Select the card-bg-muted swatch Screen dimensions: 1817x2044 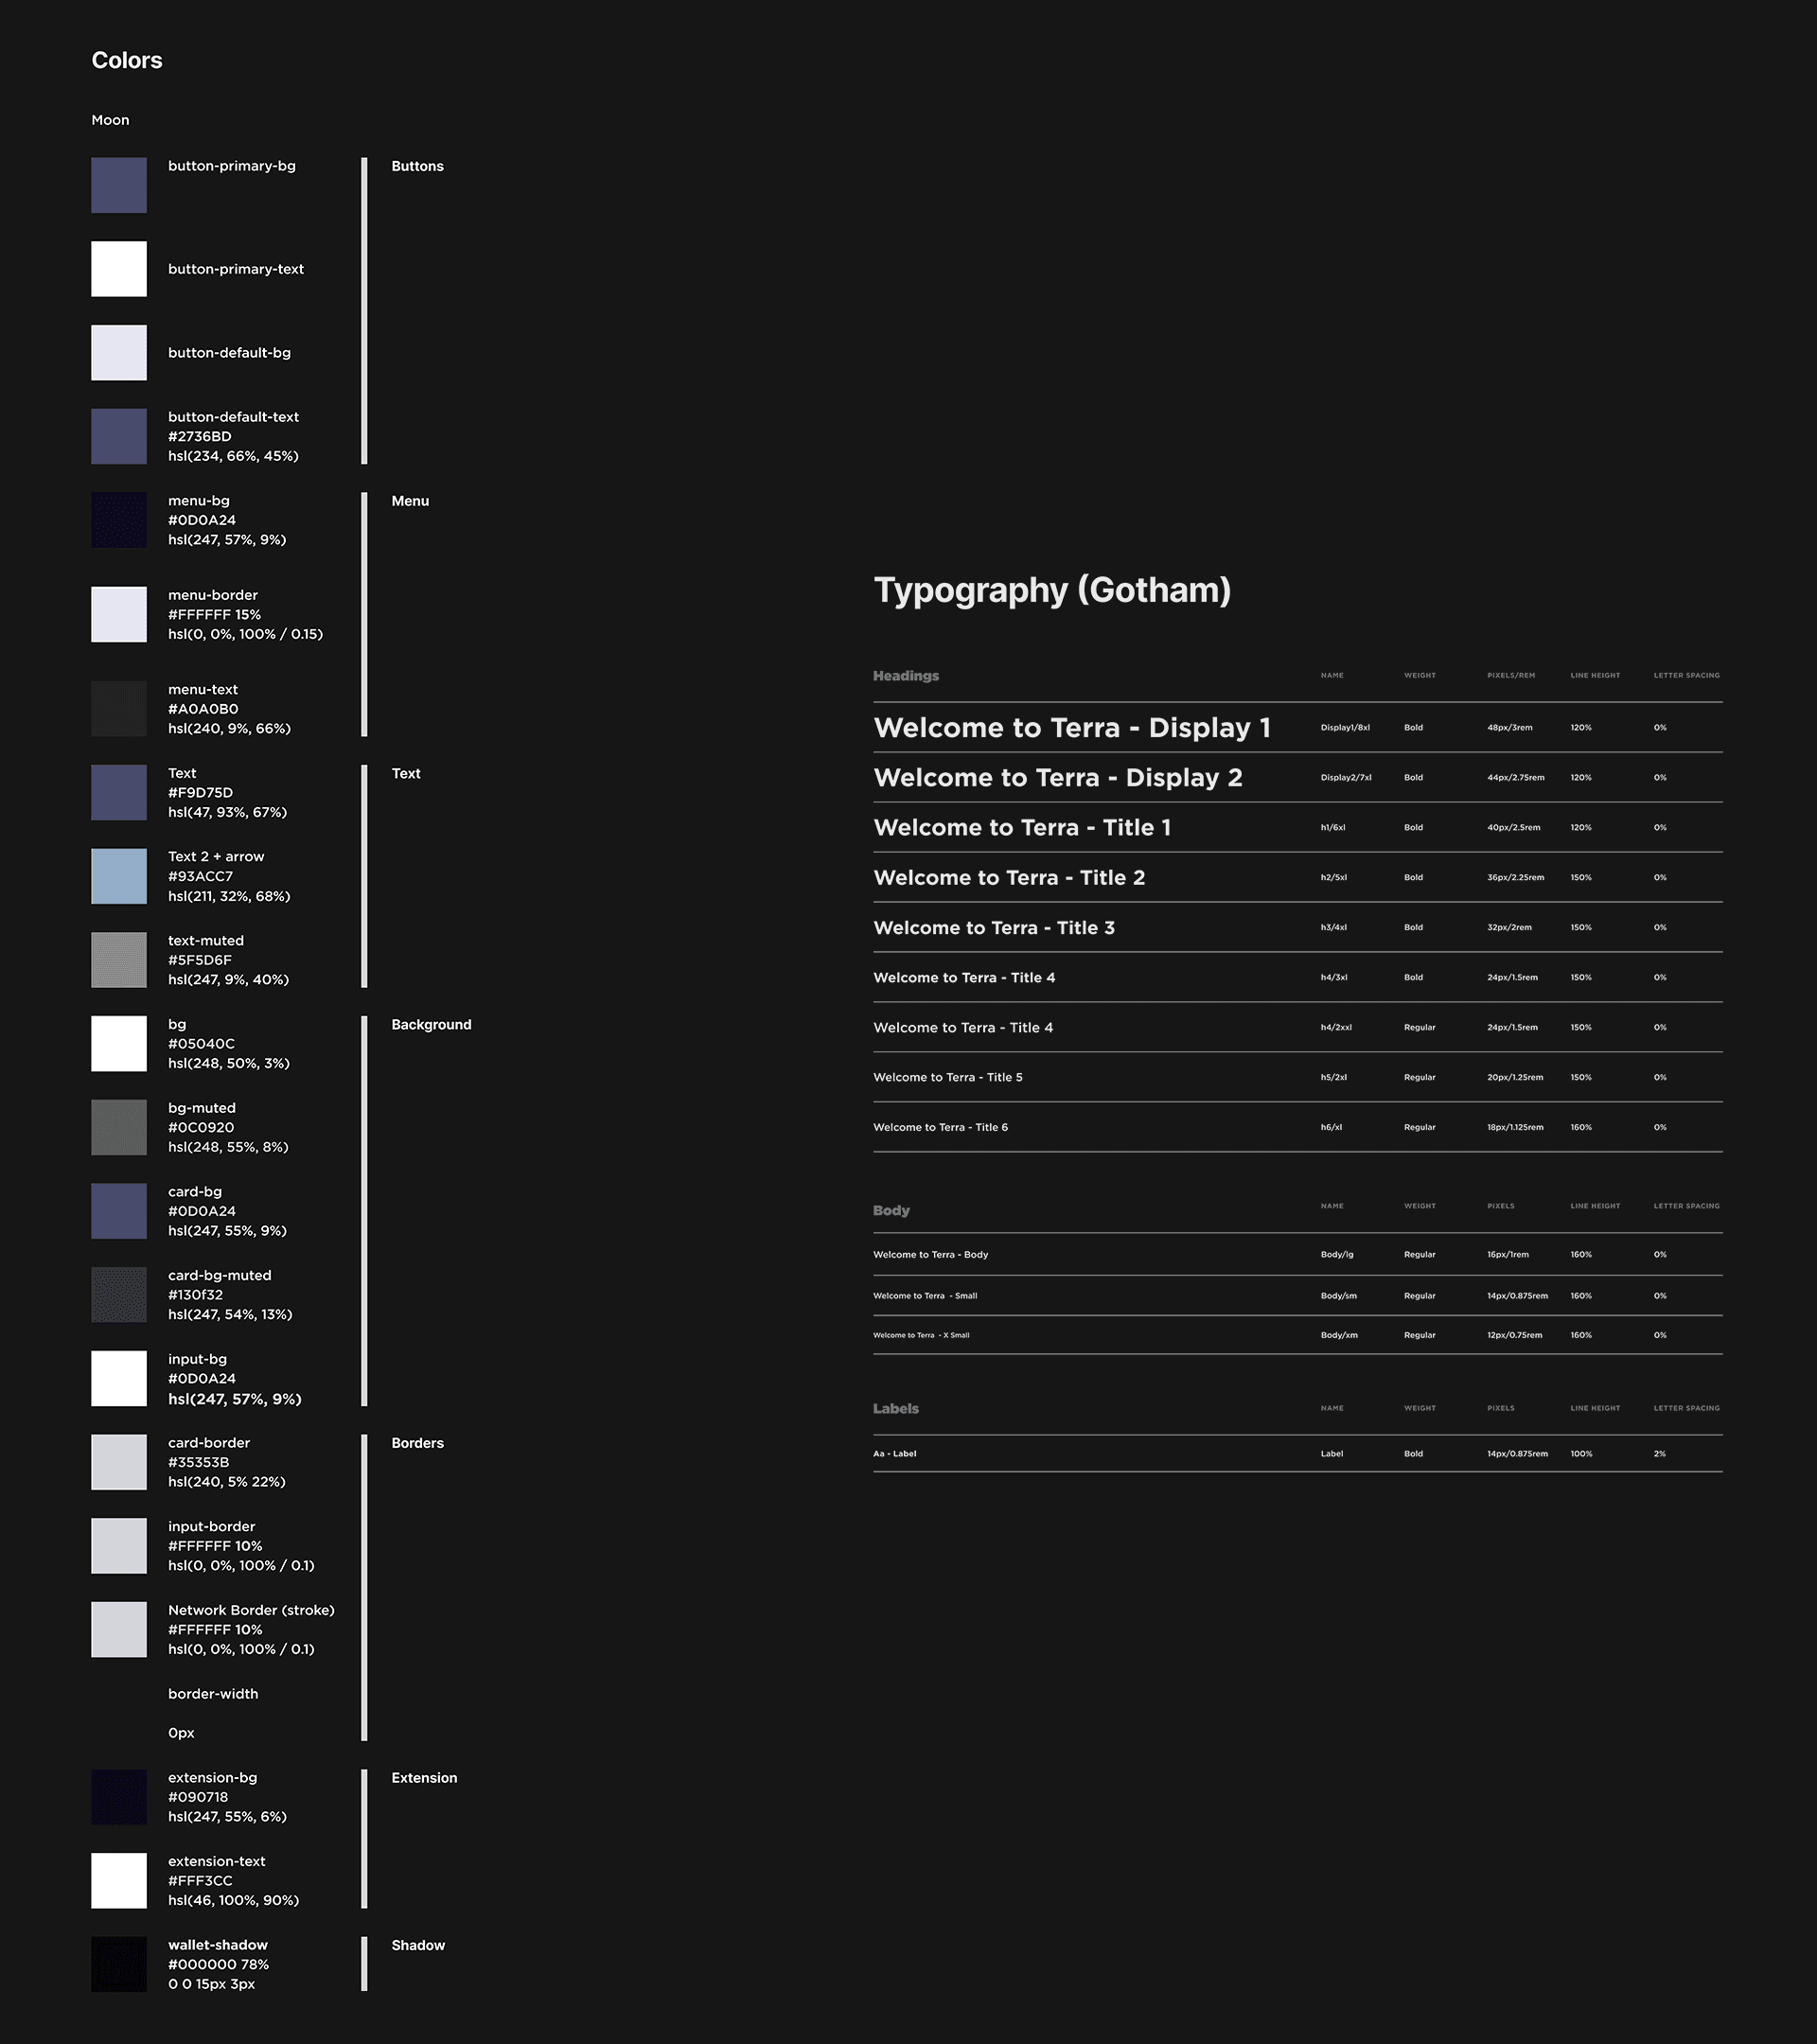[x=119, y=1295]
